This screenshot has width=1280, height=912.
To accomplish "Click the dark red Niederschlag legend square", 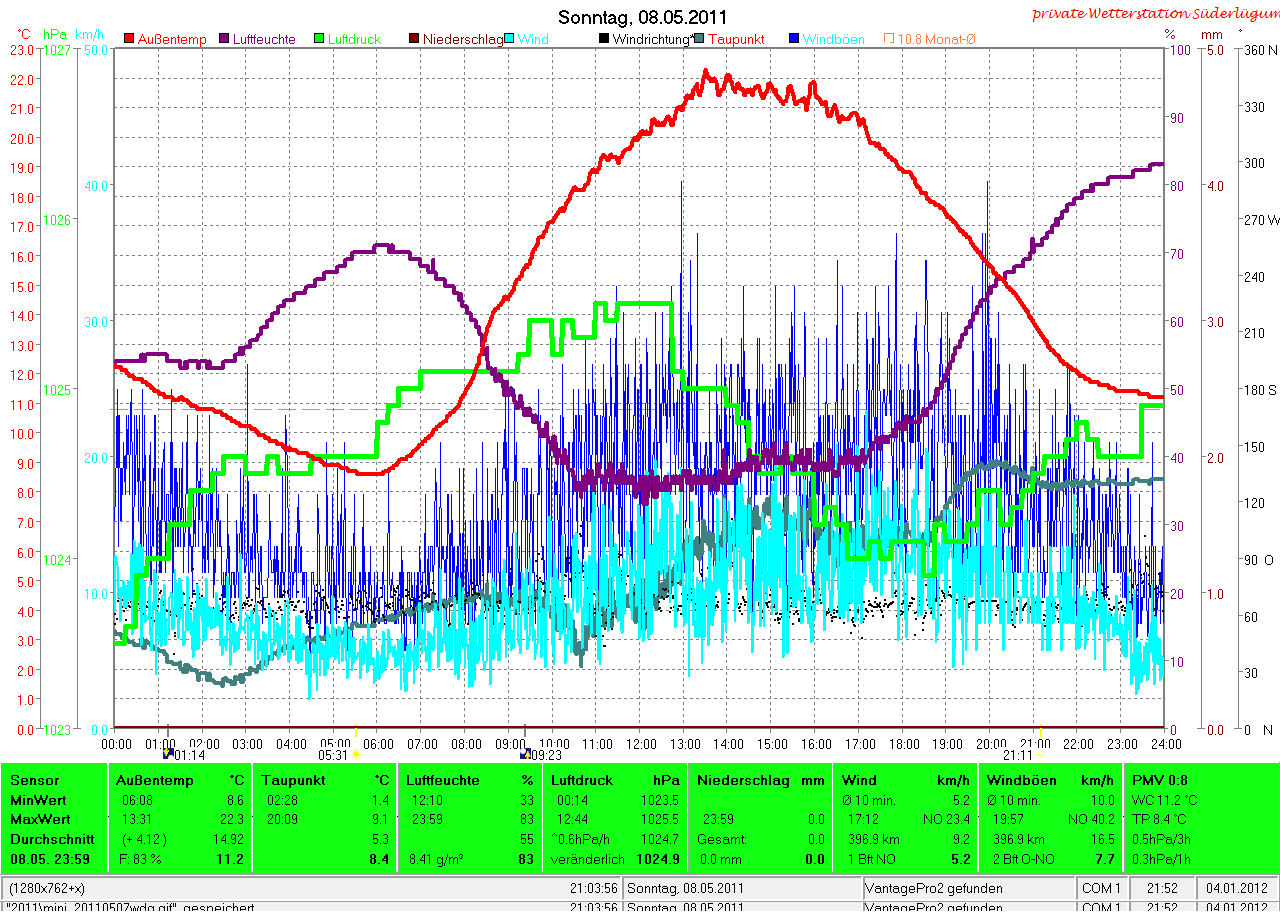I will (415, 39).
